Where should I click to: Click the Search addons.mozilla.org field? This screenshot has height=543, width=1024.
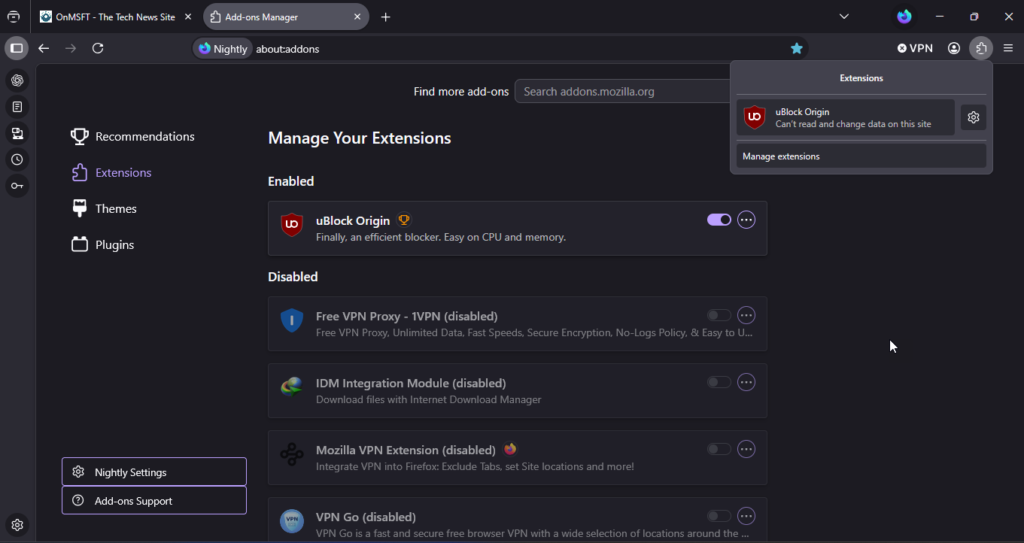(622, 92)
